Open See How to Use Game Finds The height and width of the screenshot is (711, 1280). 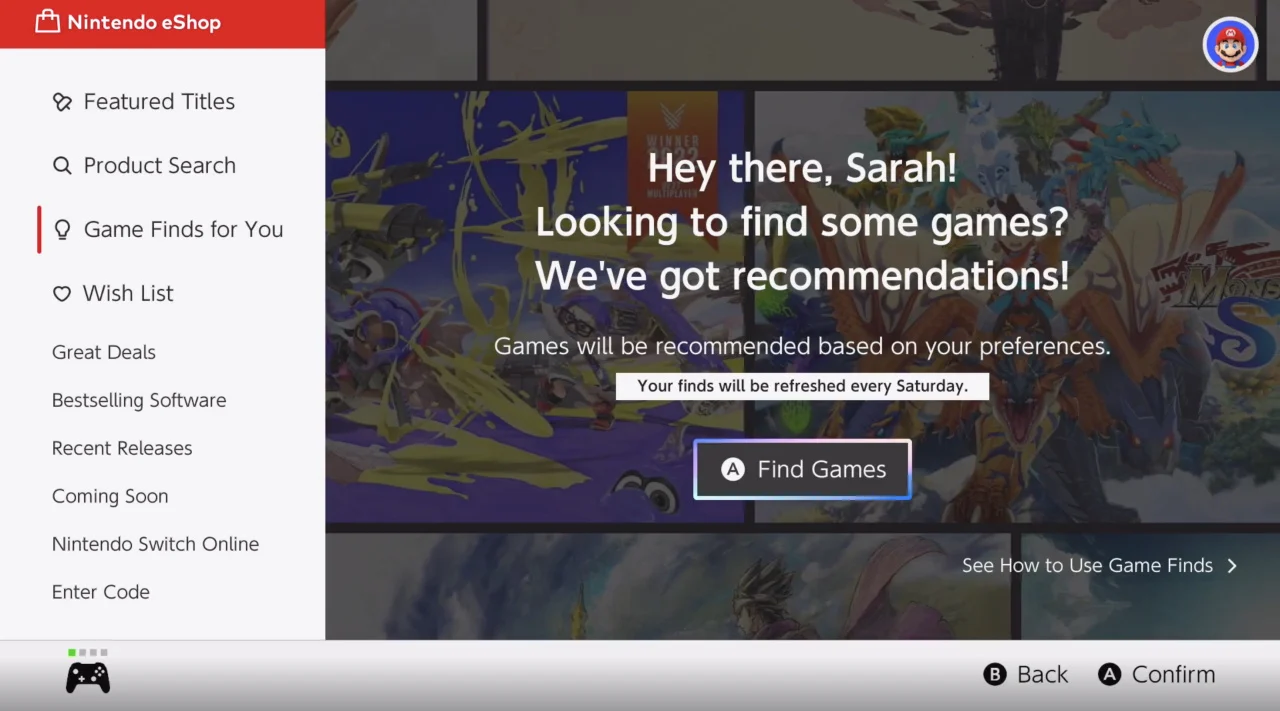point(1086,565)
